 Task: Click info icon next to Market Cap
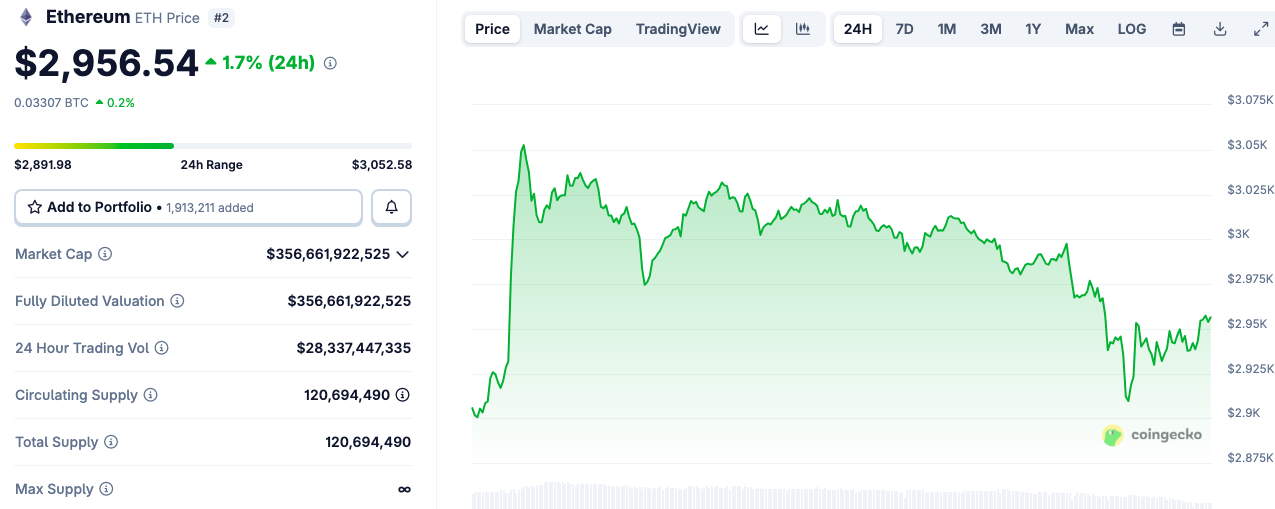(105, 254)
